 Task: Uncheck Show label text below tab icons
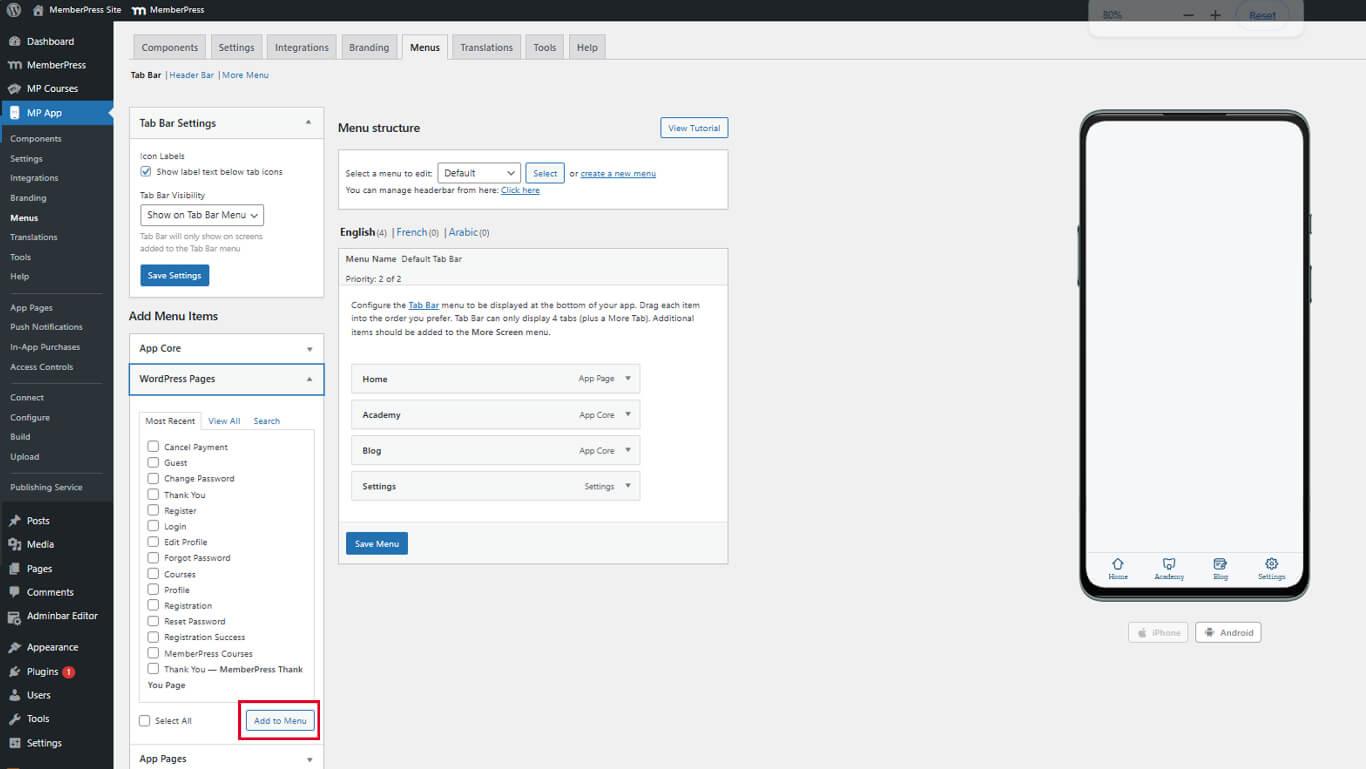coord(145,171)
